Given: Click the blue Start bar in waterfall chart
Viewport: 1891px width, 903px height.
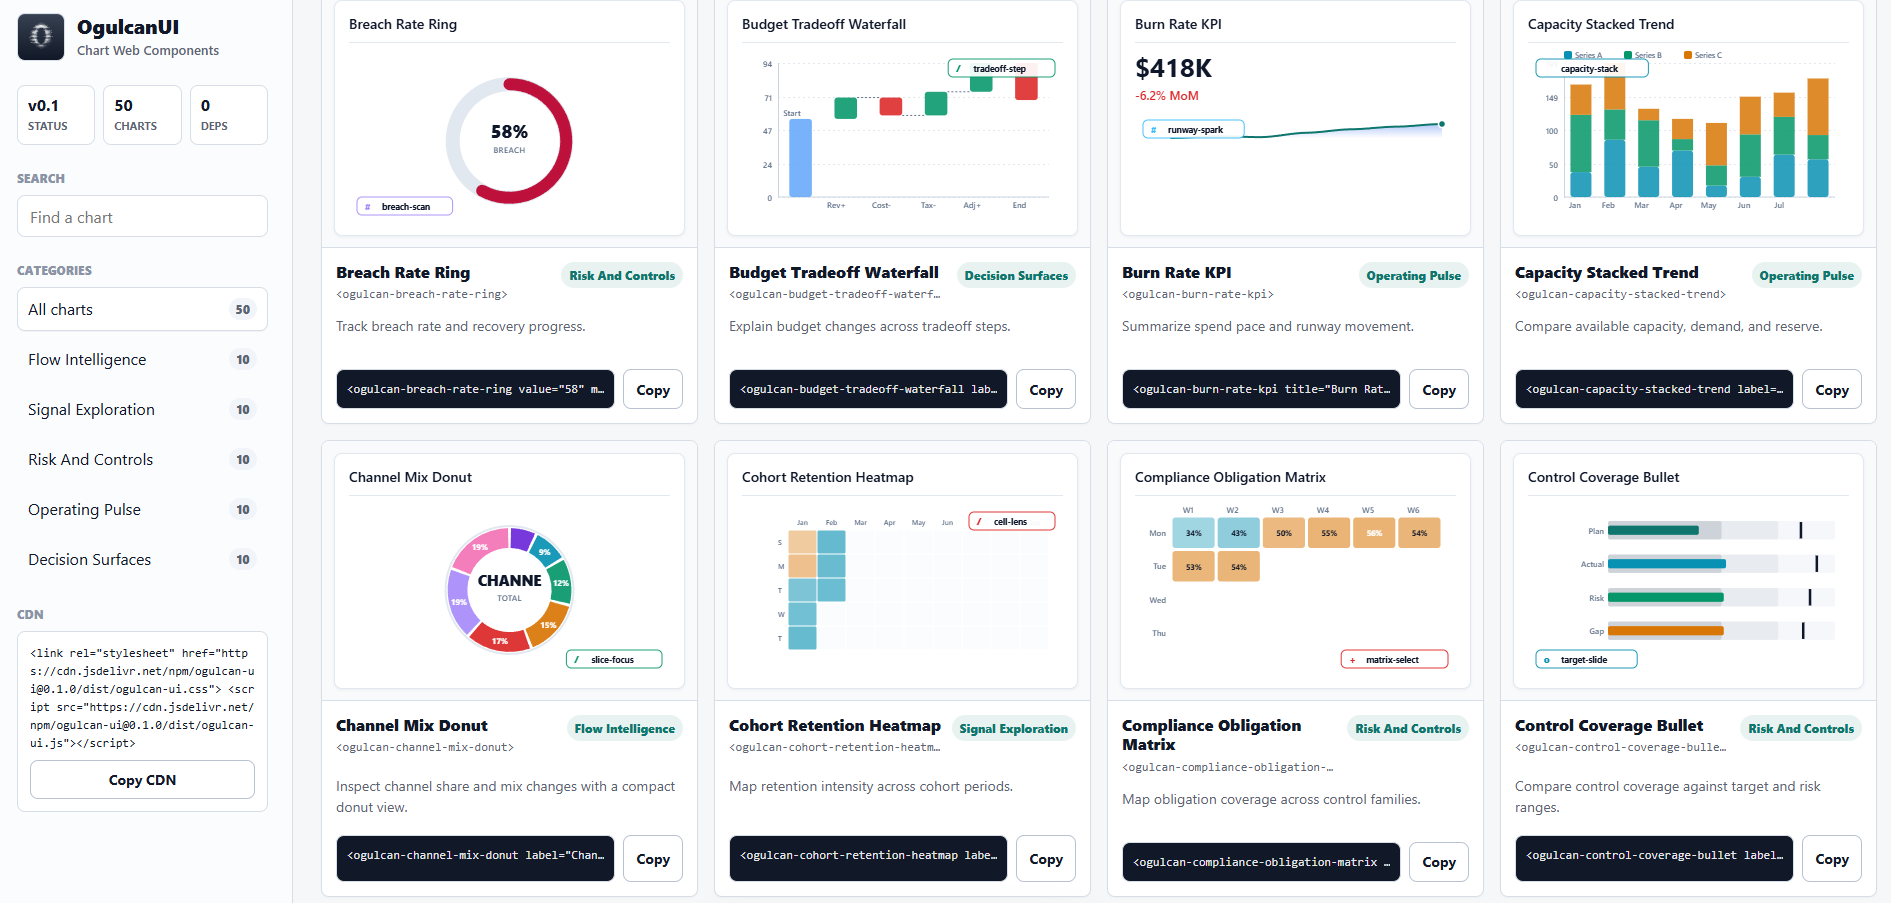Looking at the screenshot, I should click(800, 158).
